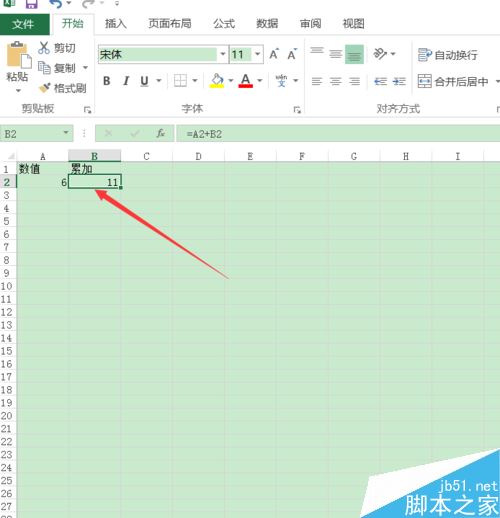Open the 视图 (View) tab
This screenshot has width=500, height=518.
pyautogui.click(x=353, y=24)
